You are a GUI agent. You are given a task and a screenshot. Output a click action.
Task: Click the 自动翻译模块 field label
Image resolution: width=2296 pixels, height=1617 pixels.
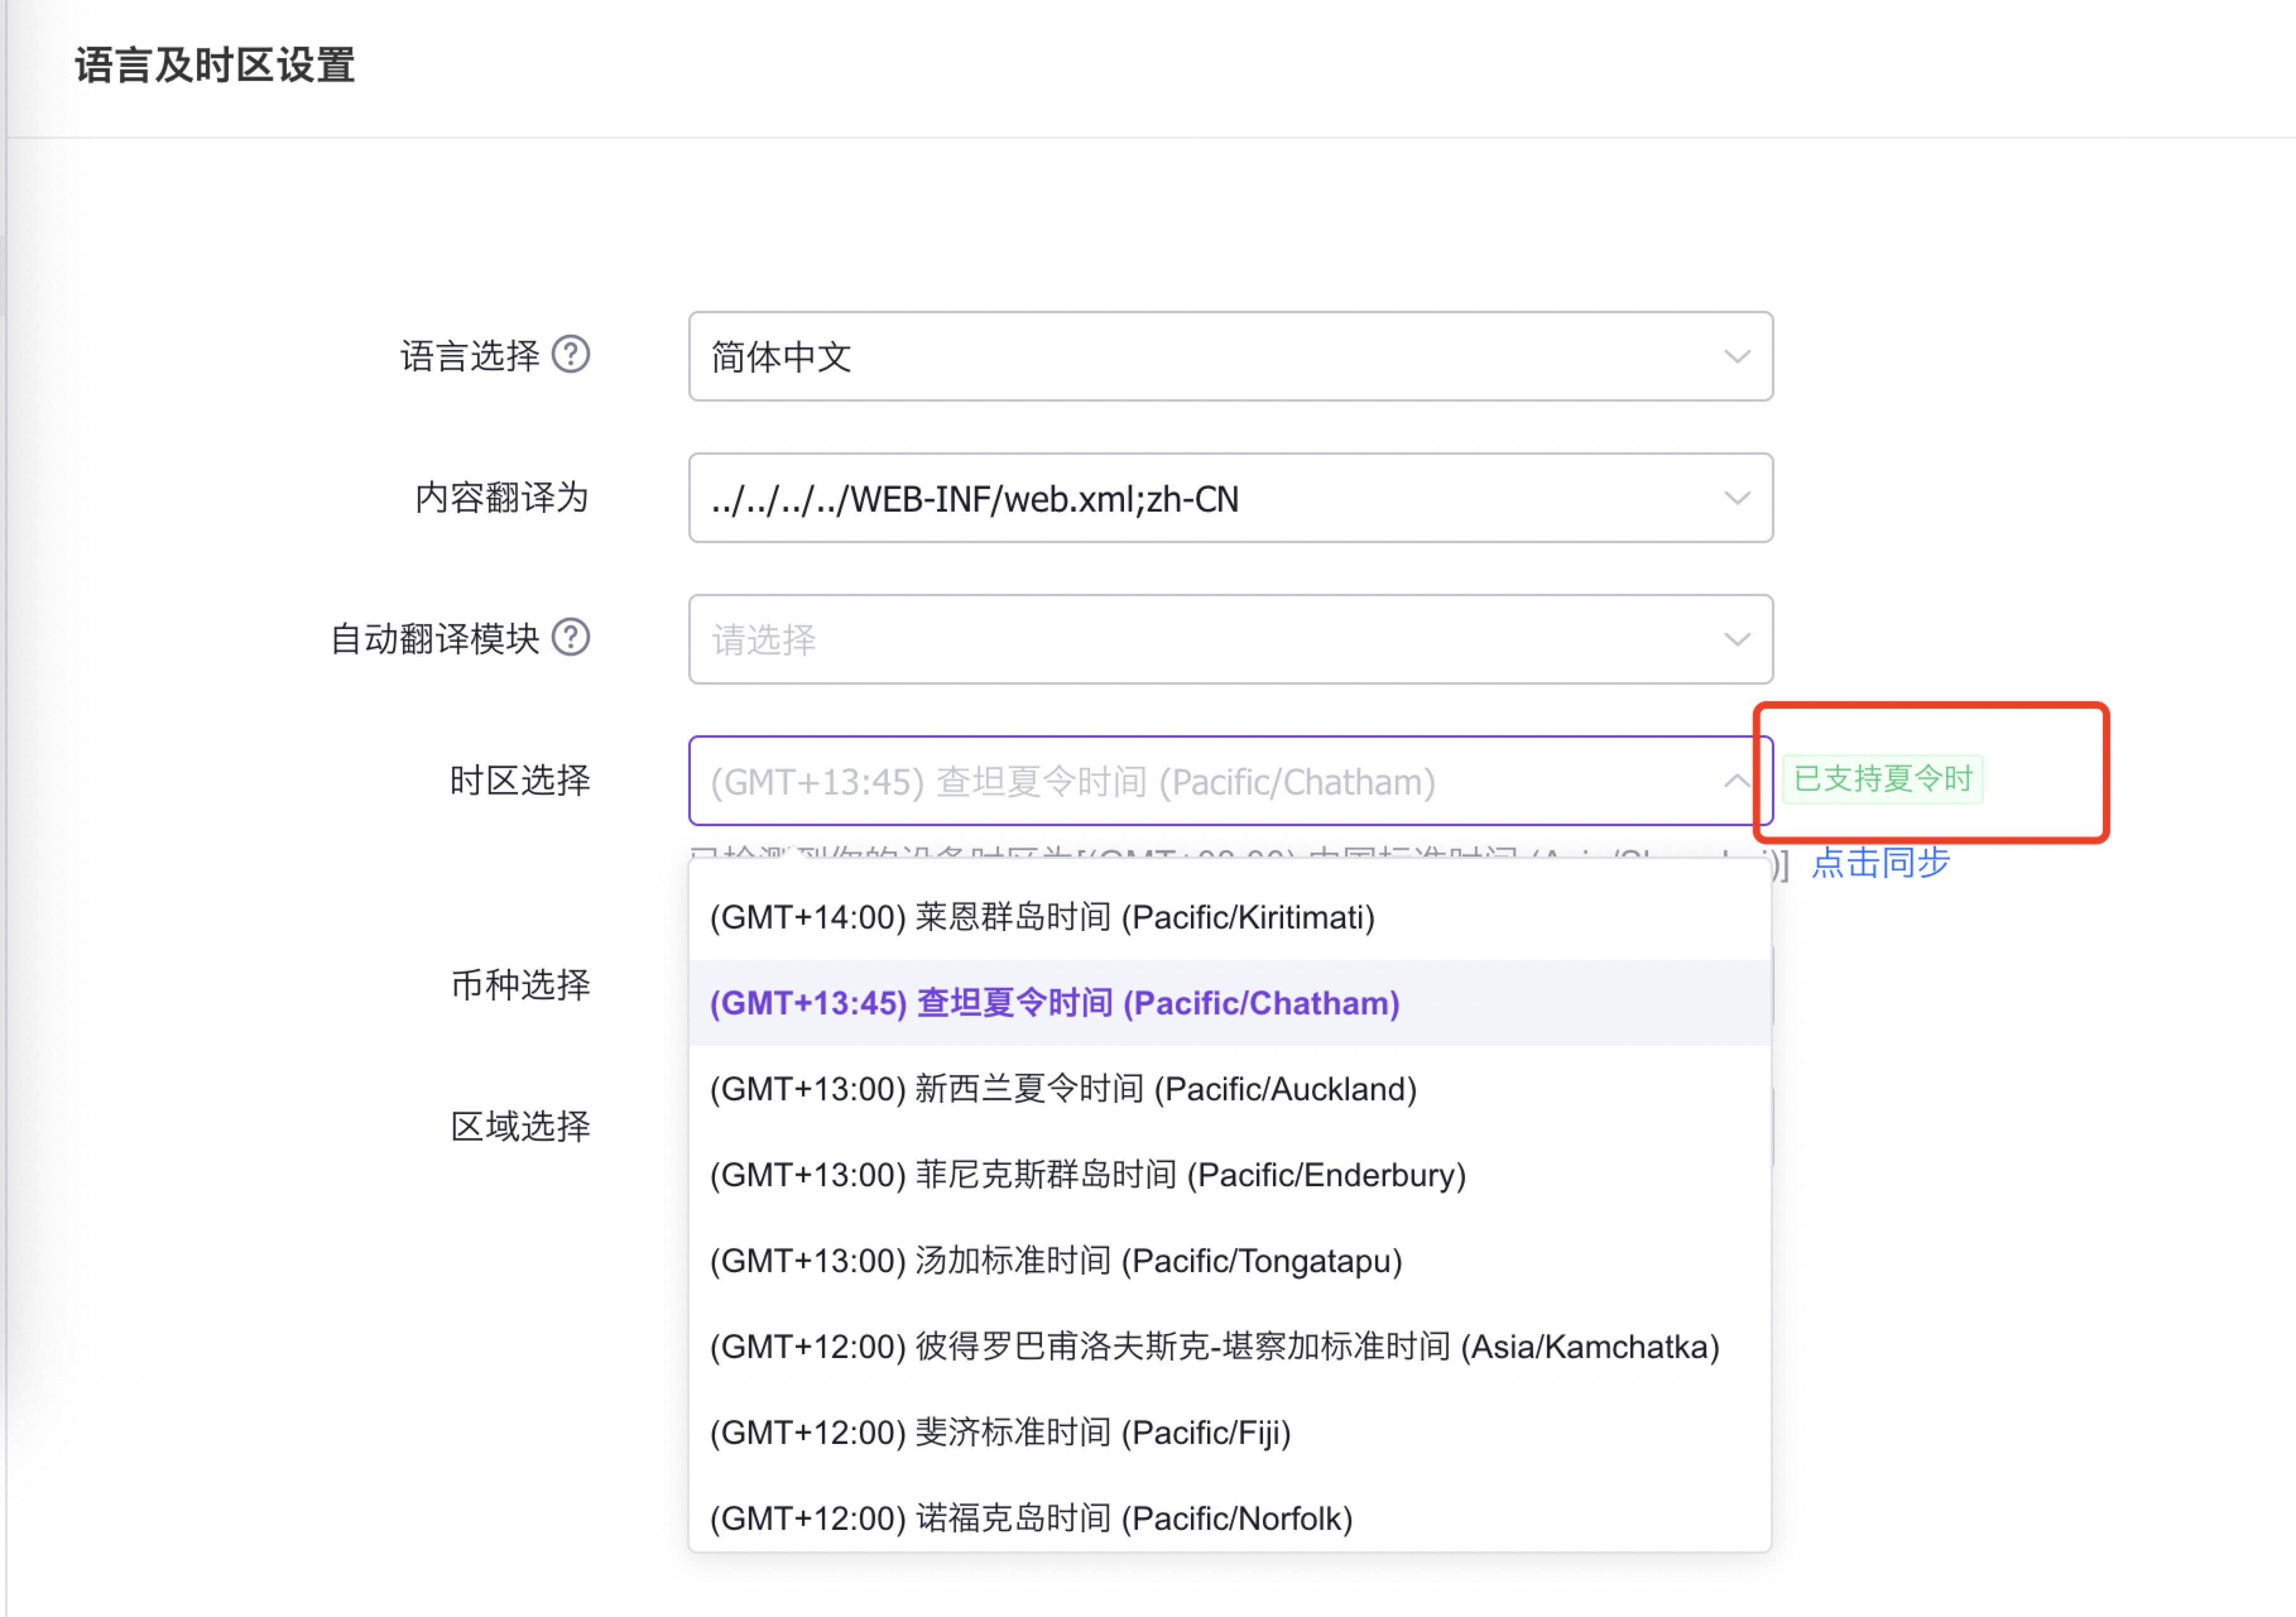[x=435, y=638]
